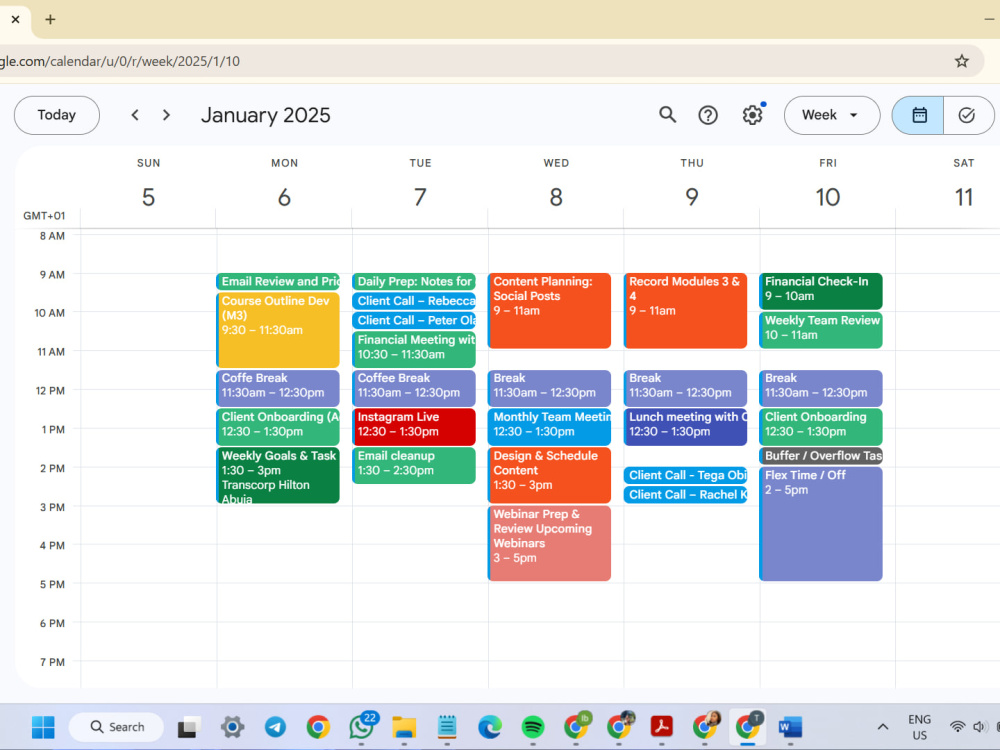Open Buffer / Overflow Tasks event
Image resolution: width=1000 pixels, height=750 pixels.
[821, 455]
